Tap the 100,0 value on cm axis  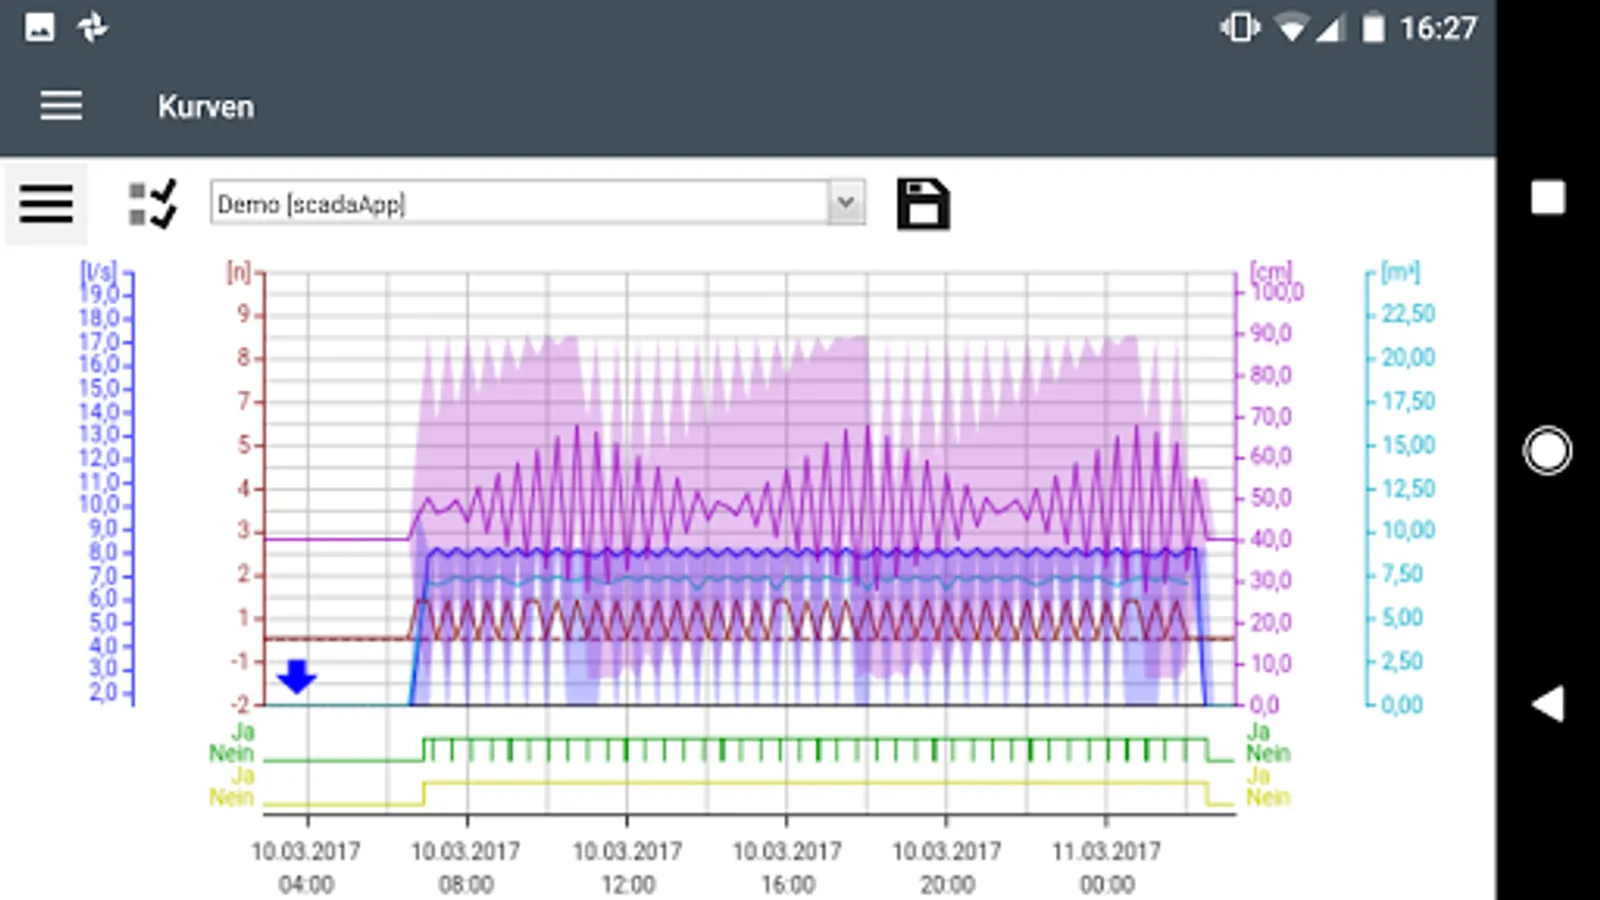pyautogui.click(x=1278, y=292)
